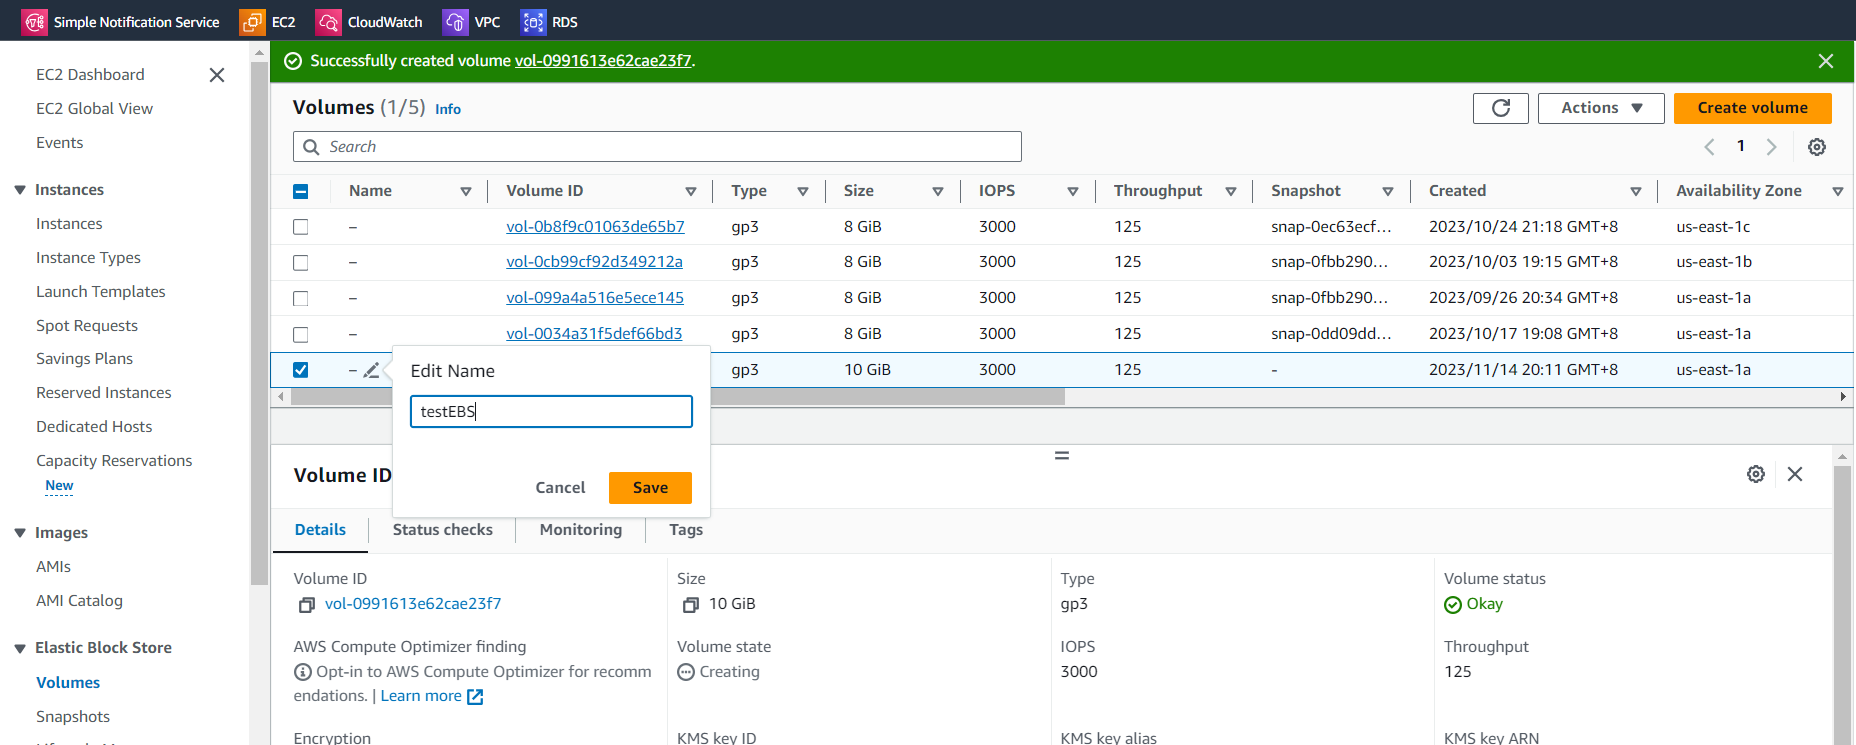Sort by Name column arrow
This screenshot has width=1856, height=745.
(466, 191)
